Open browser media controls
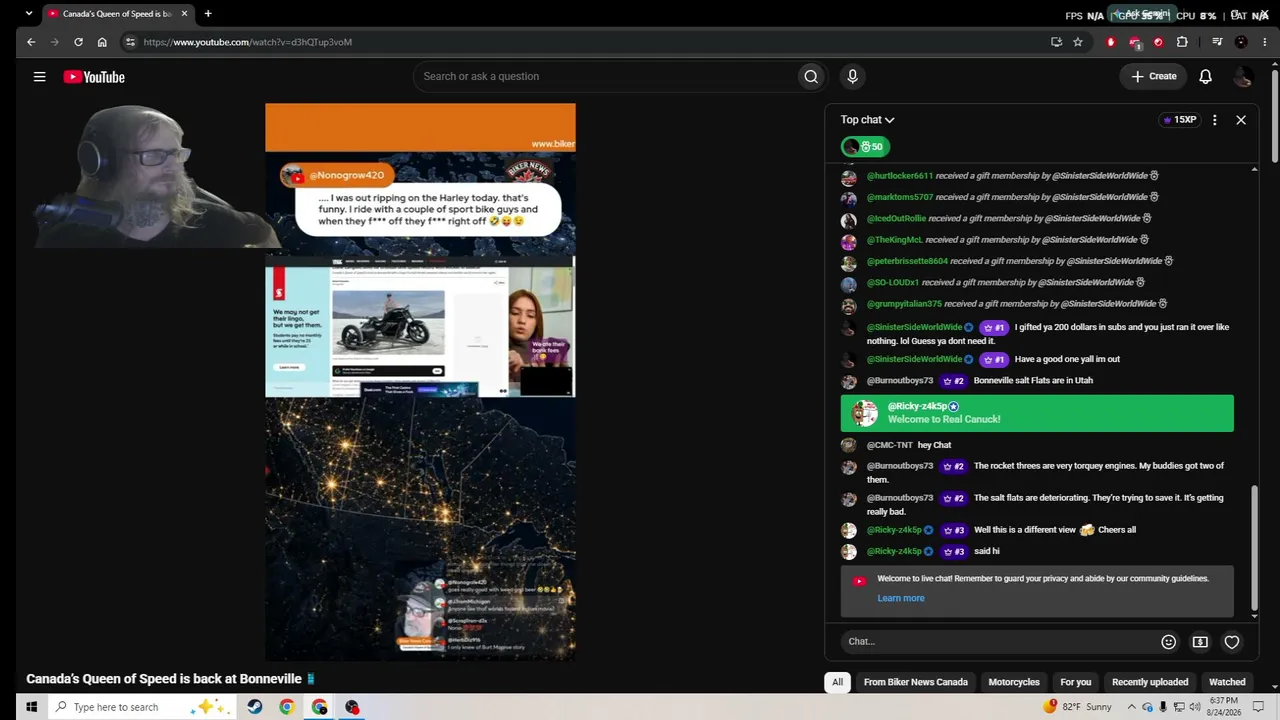The image size is (1280, 720). point(1217,42)
